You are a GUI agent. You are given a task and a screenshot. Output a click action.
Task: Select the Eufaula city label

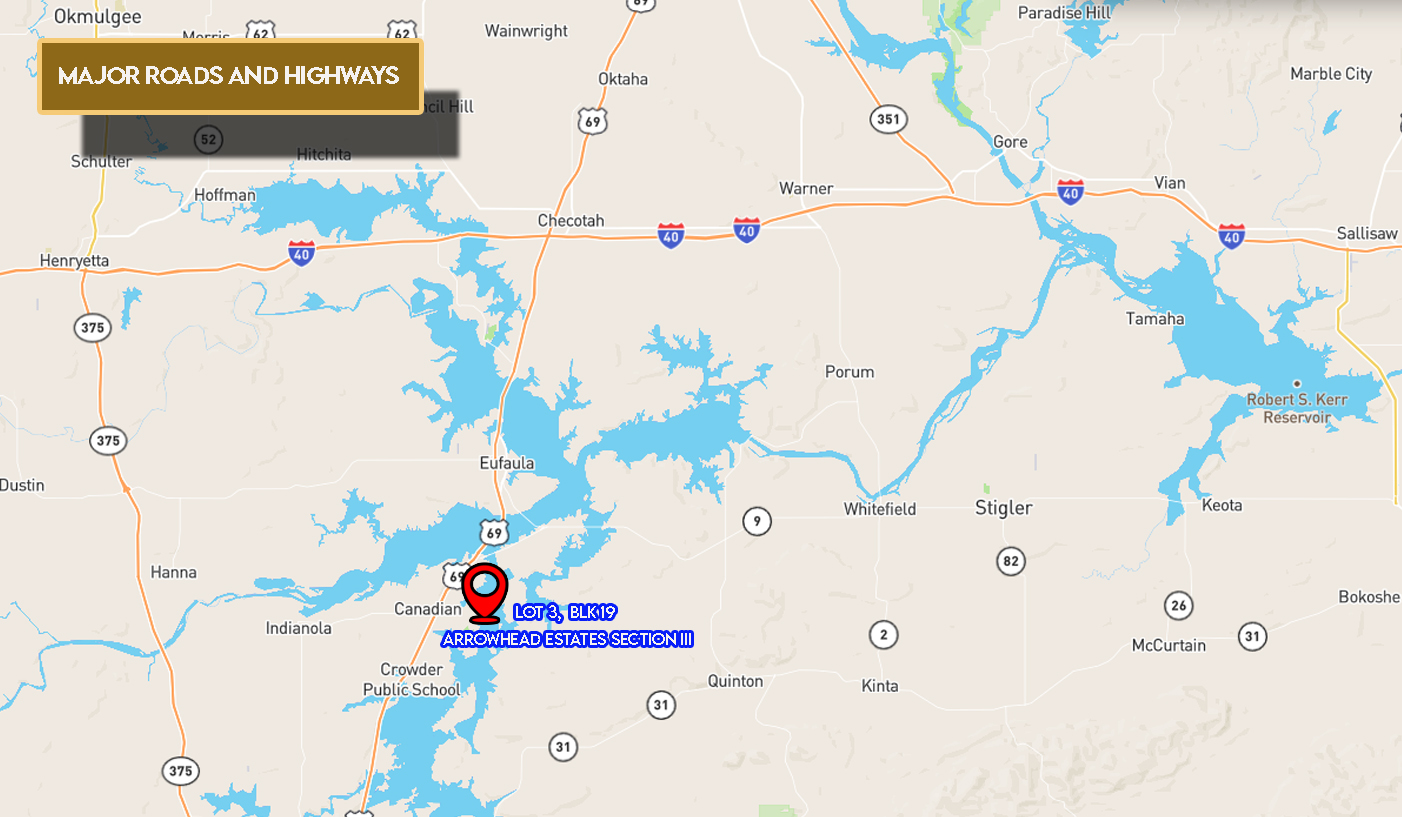pyautogui.click(x=507, y=463)
